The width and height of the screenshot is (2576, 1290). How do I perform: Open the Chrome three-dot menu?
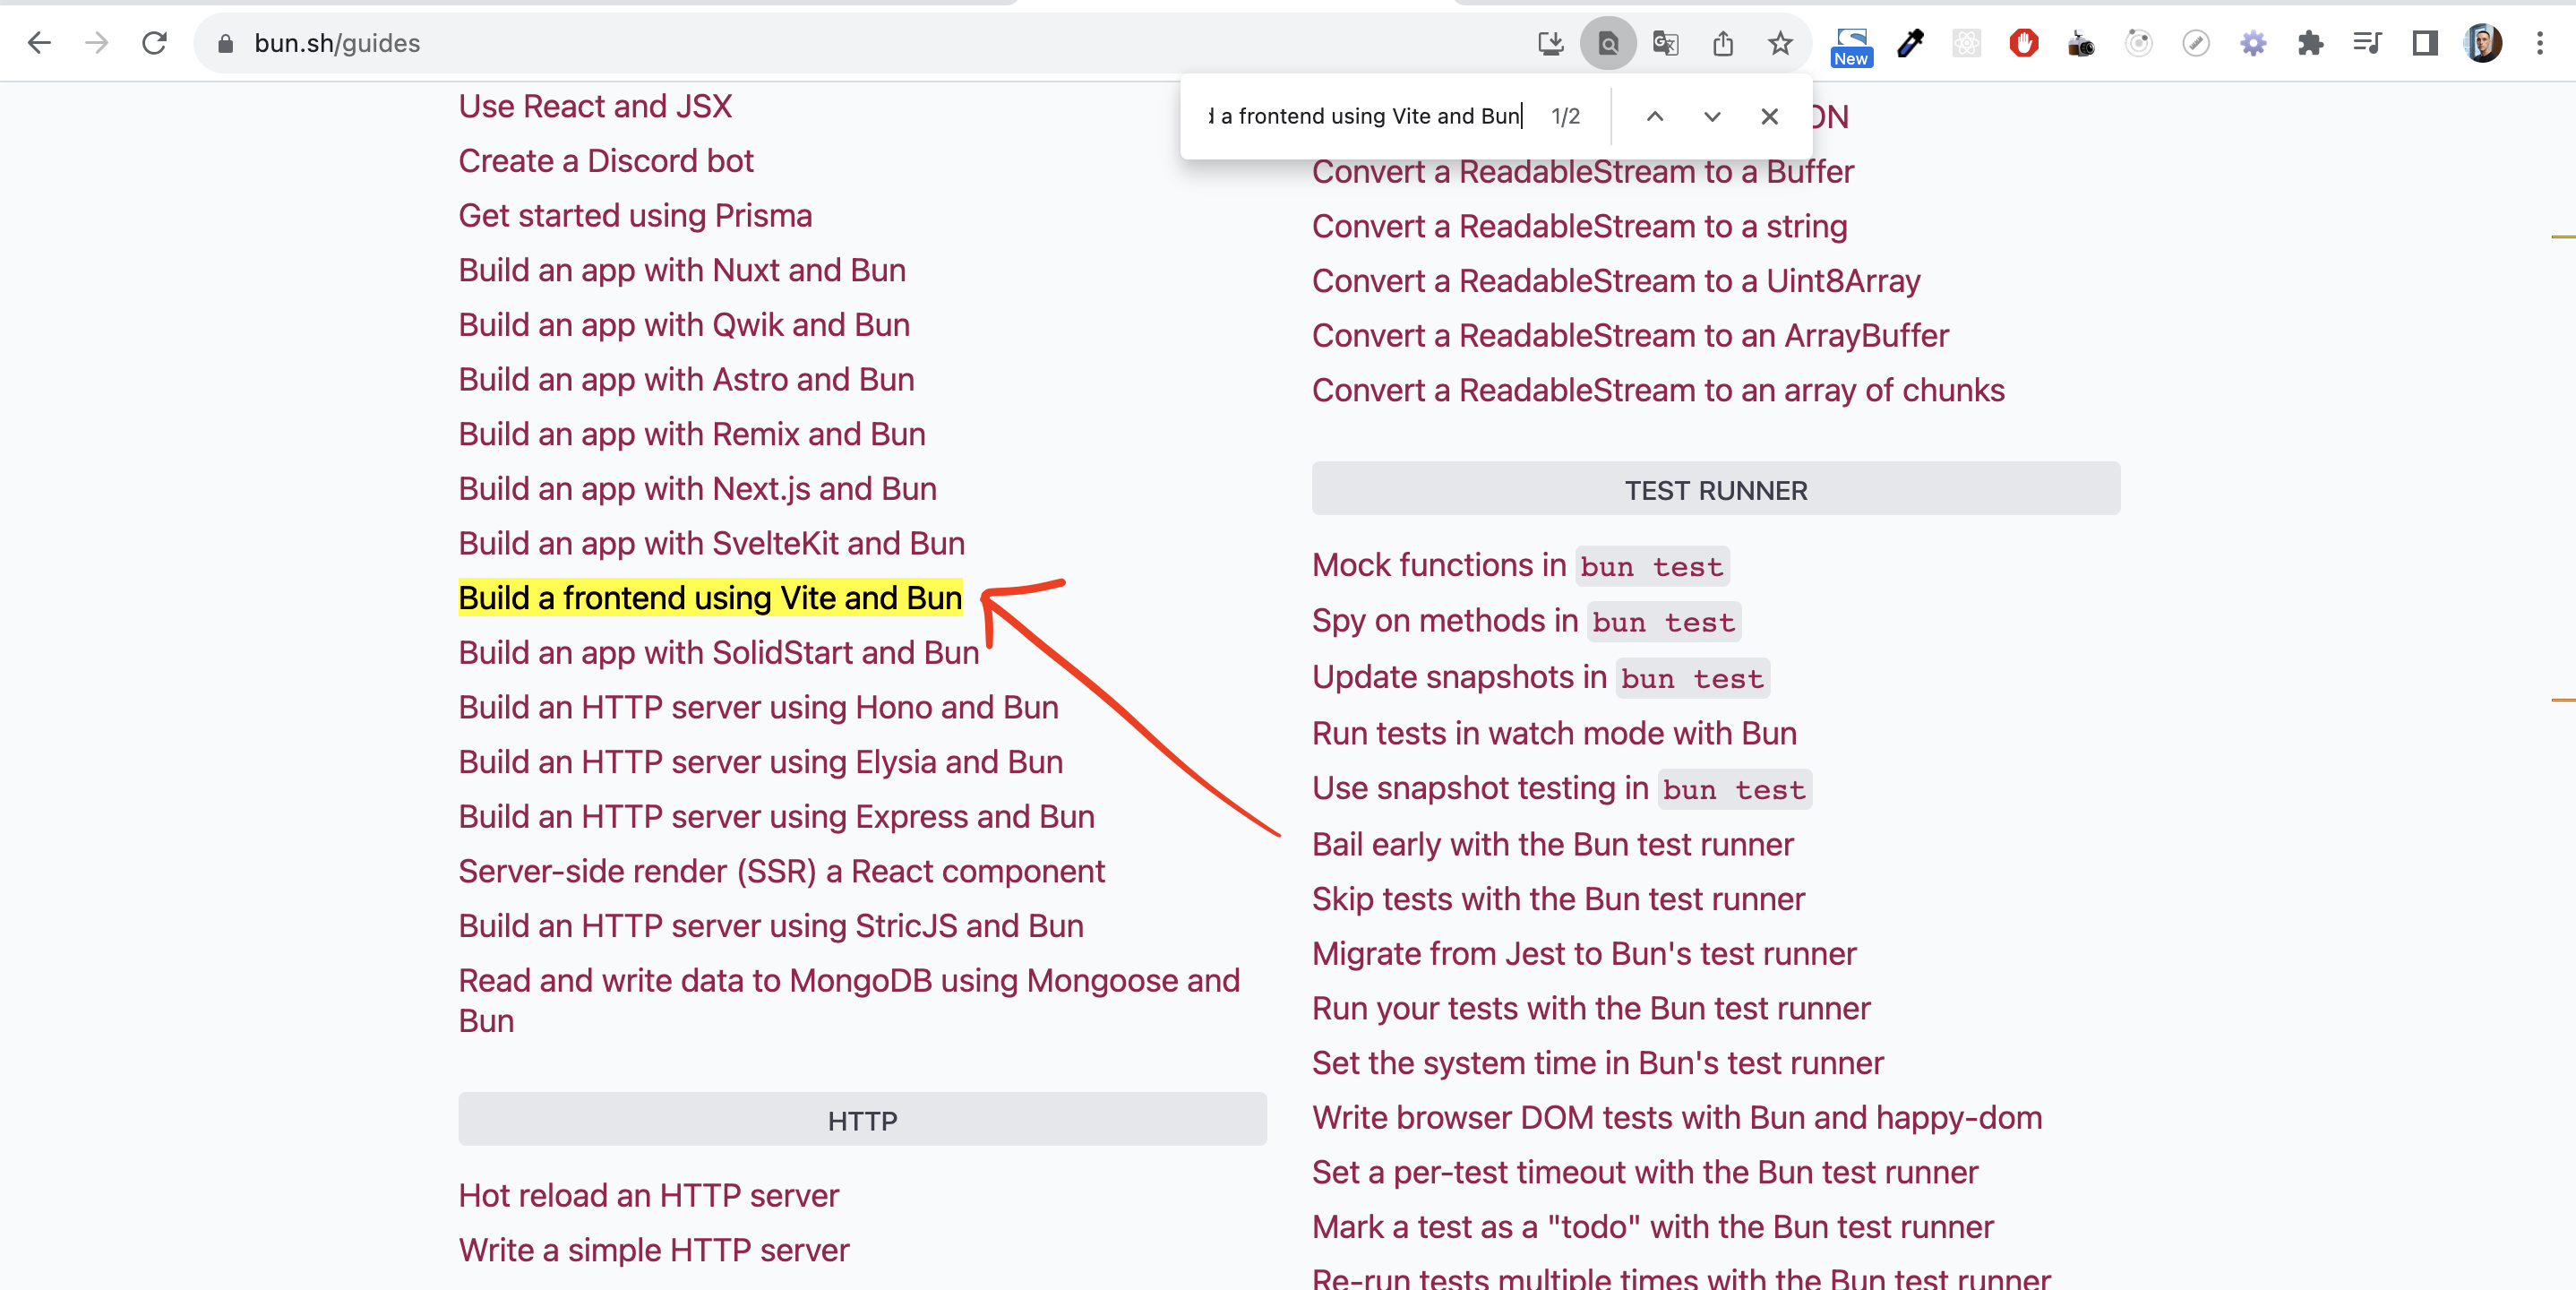pos(2540,43)
